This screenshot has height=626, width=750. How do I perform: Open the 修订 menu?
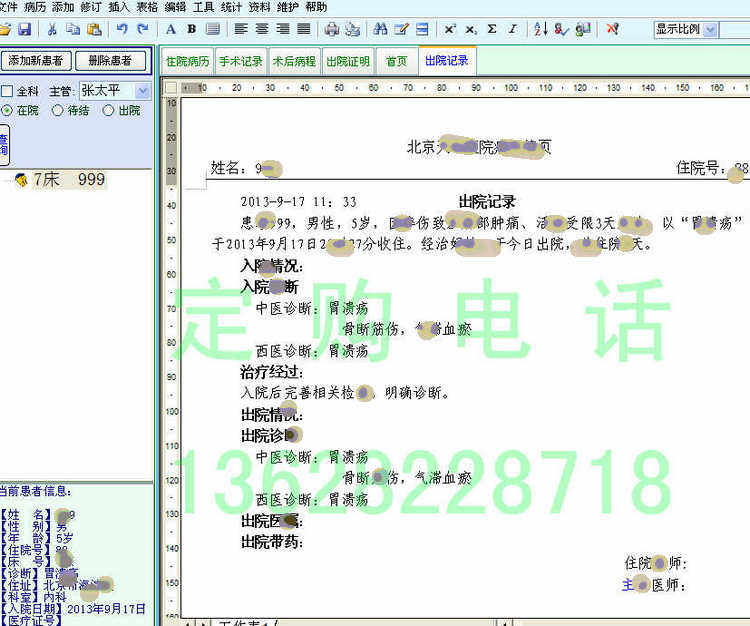tap(91, 7)
